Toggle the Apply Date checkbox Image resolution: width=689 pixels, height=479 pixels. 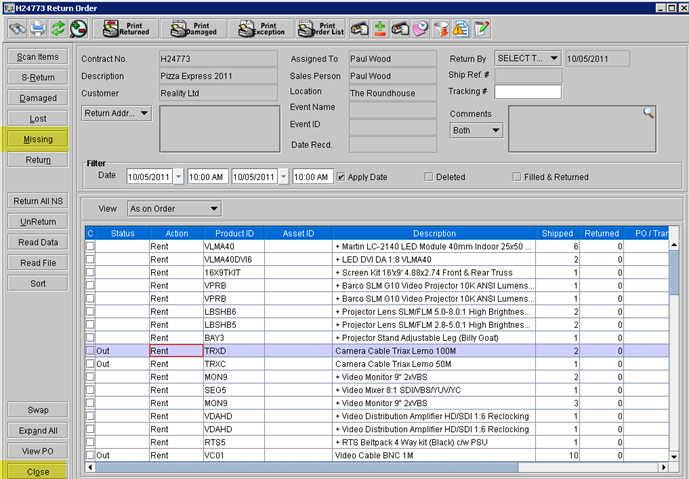[x=342, y=177]
